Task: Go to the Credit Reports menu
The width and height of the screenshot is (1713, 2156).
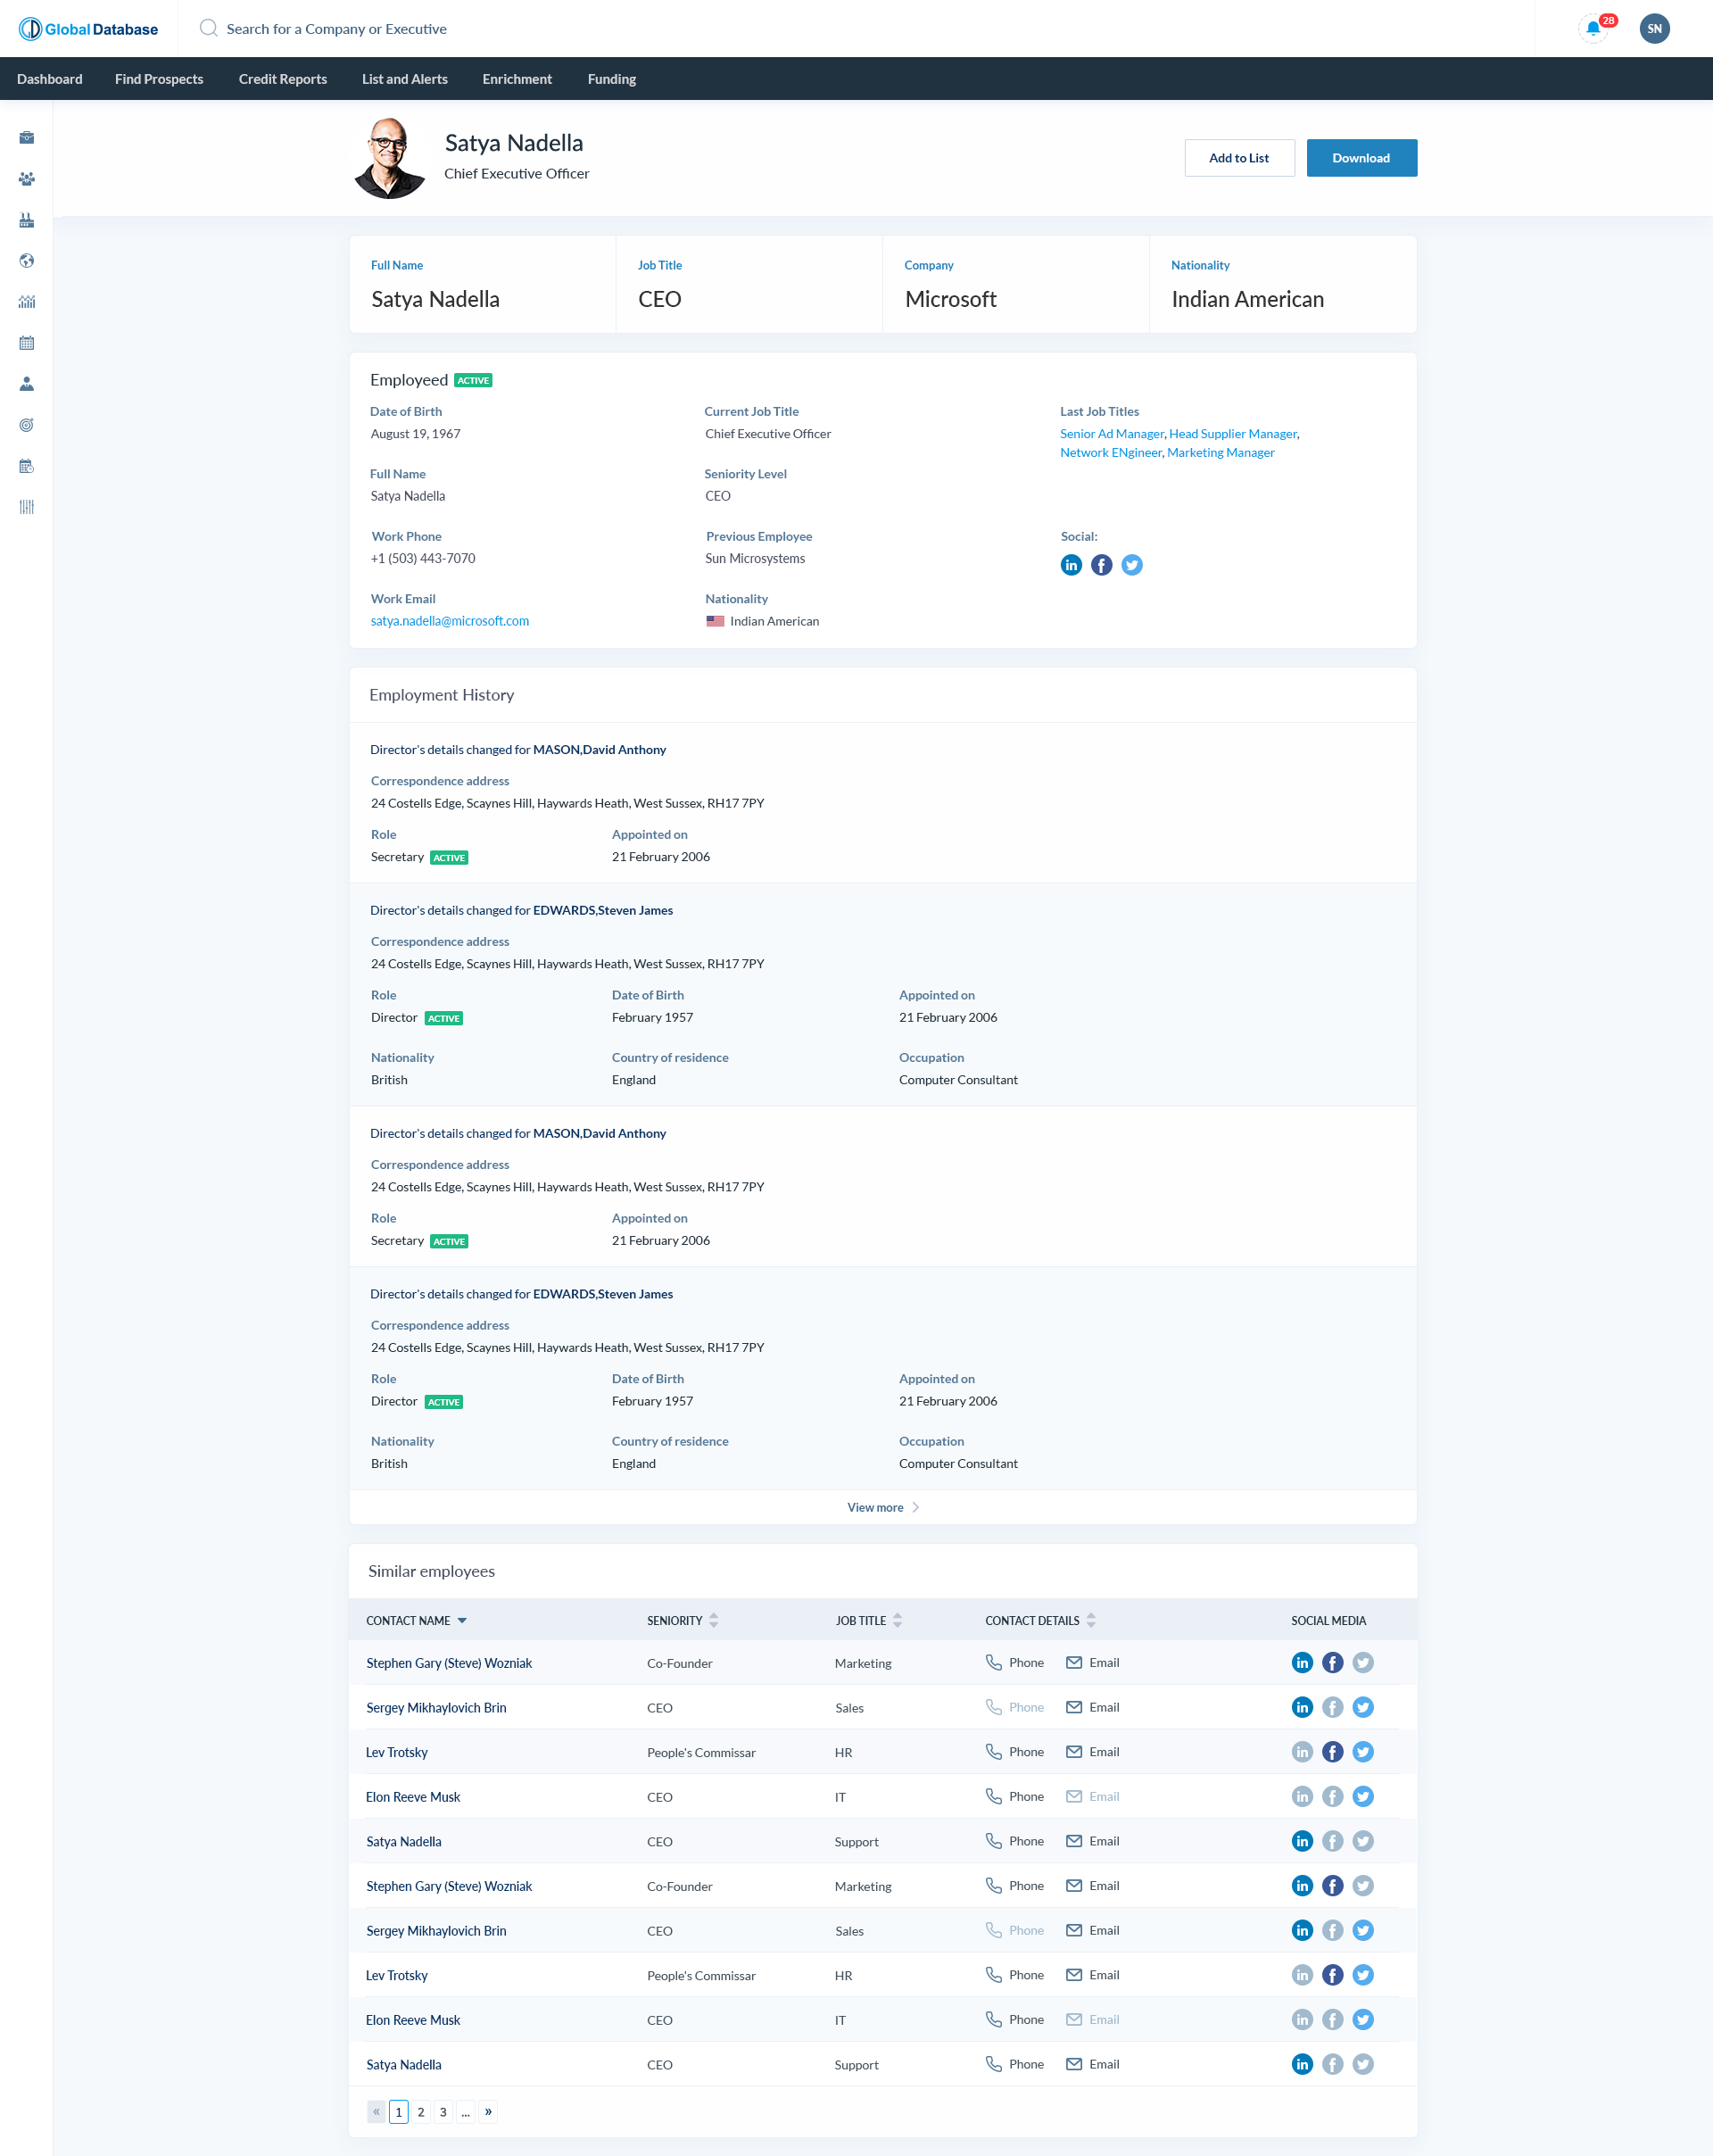Action: [x=283, y=79]
